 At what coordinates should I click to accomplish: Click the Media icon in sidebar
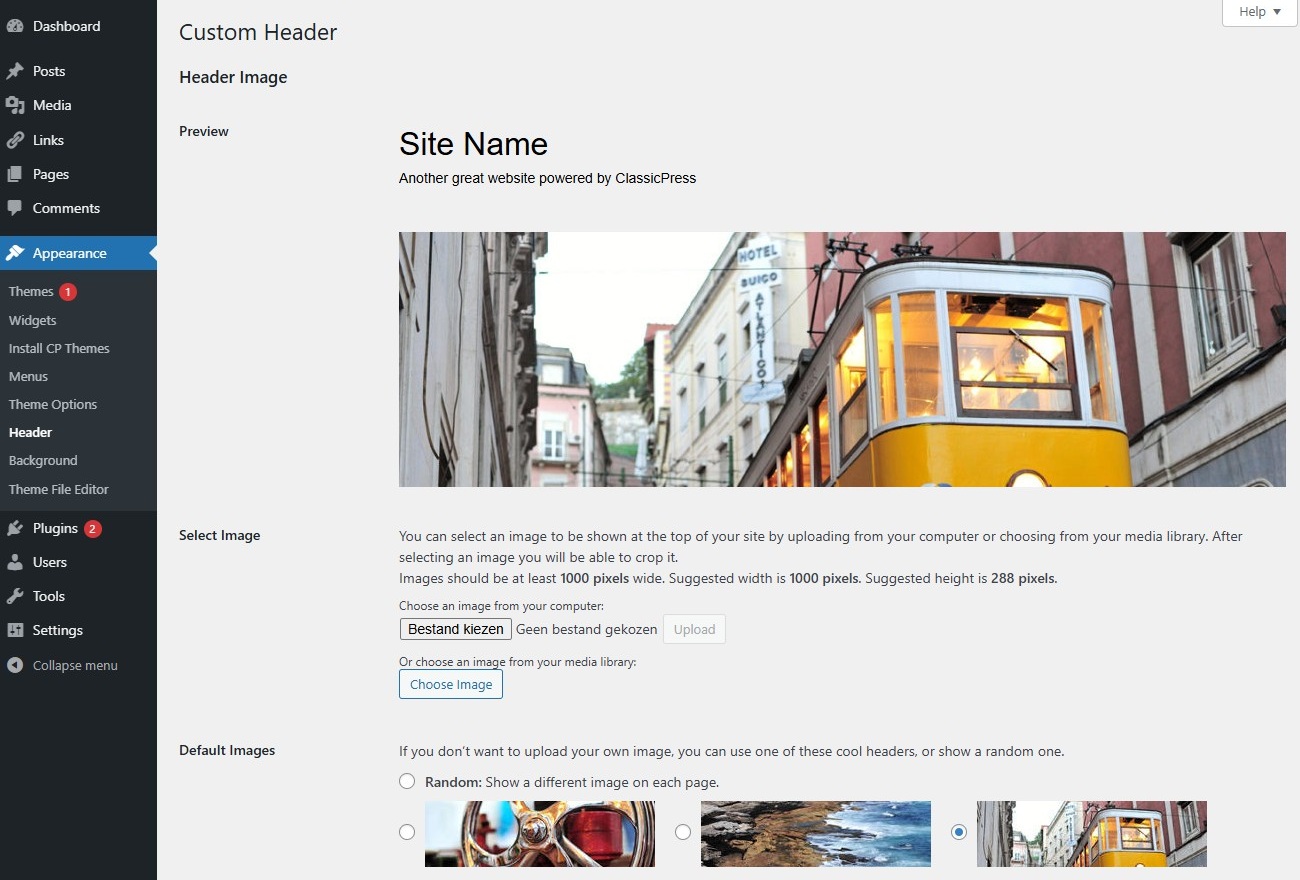click(15, 105)
